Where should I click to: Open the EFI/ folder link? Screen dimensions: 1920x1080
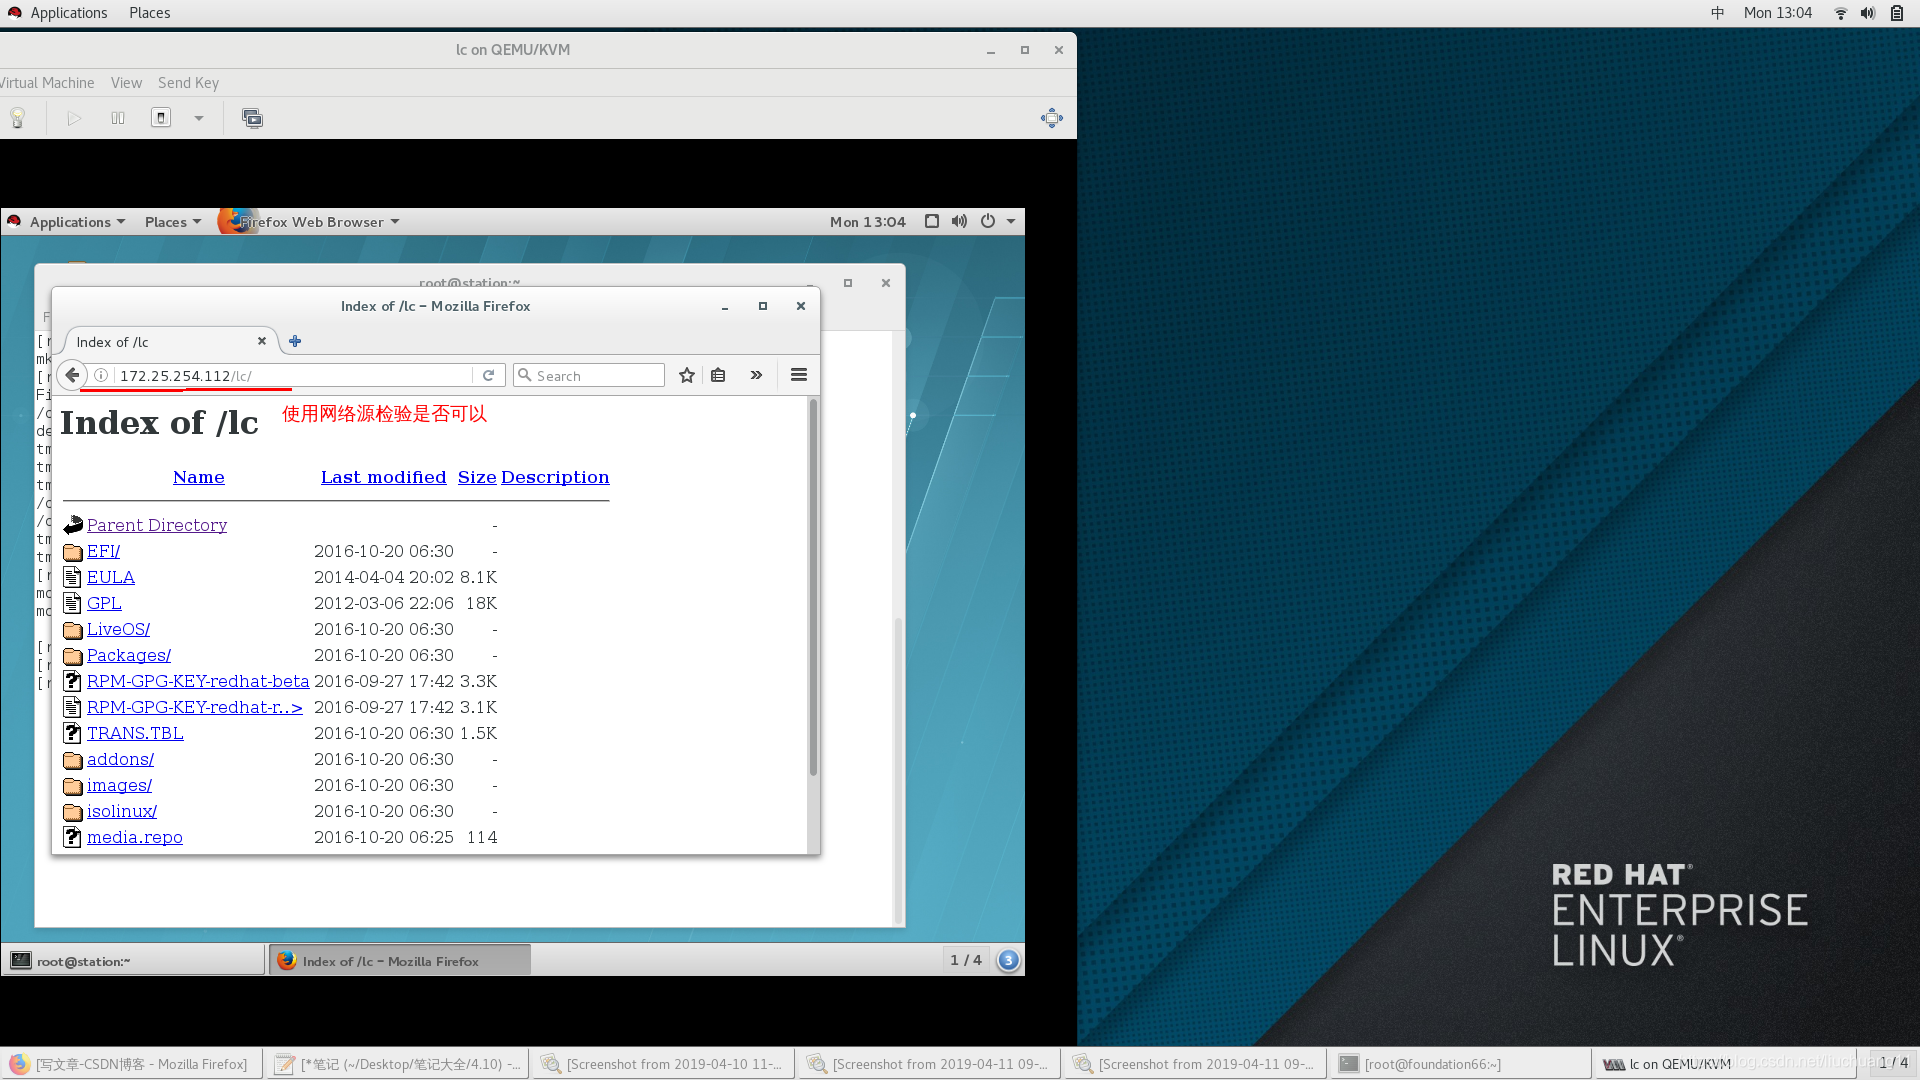(103, 551)
